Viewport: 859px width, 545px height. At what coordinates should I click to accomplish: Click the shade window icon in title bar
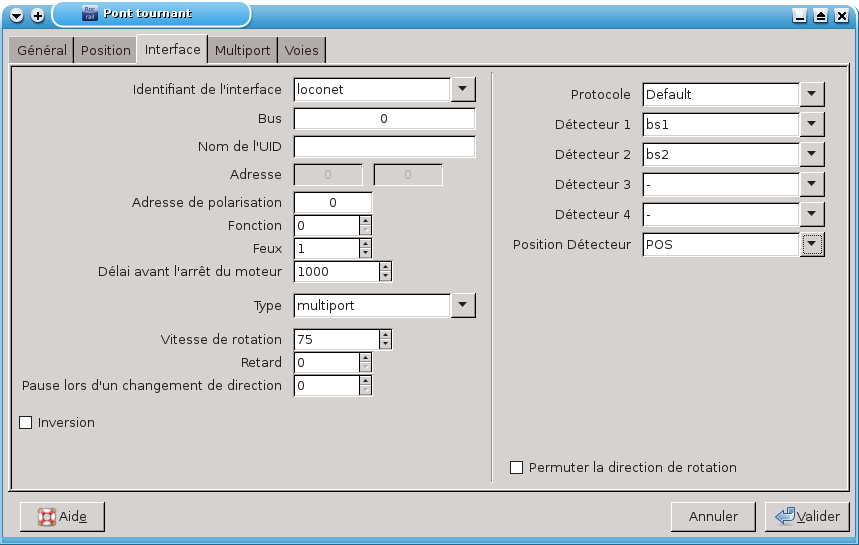click(821, 15)
